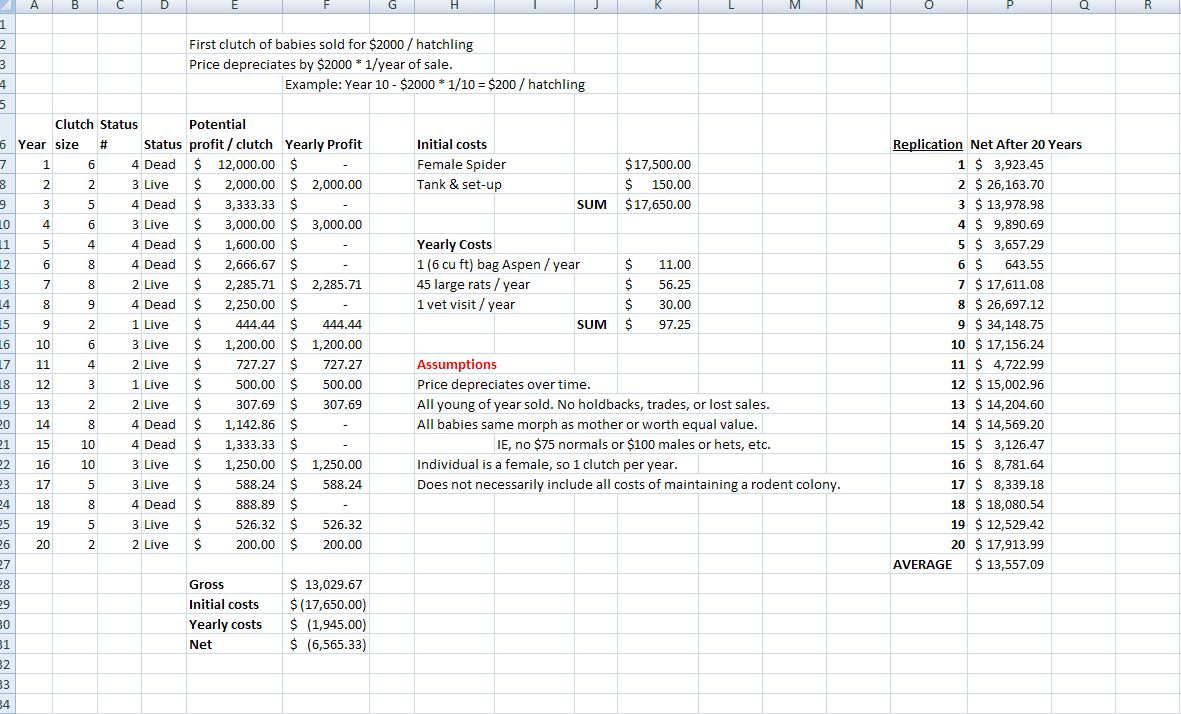Screen dimensions: 1181x714
Task: Select the 'Female Spider' label cell
Action: point(461,164)
